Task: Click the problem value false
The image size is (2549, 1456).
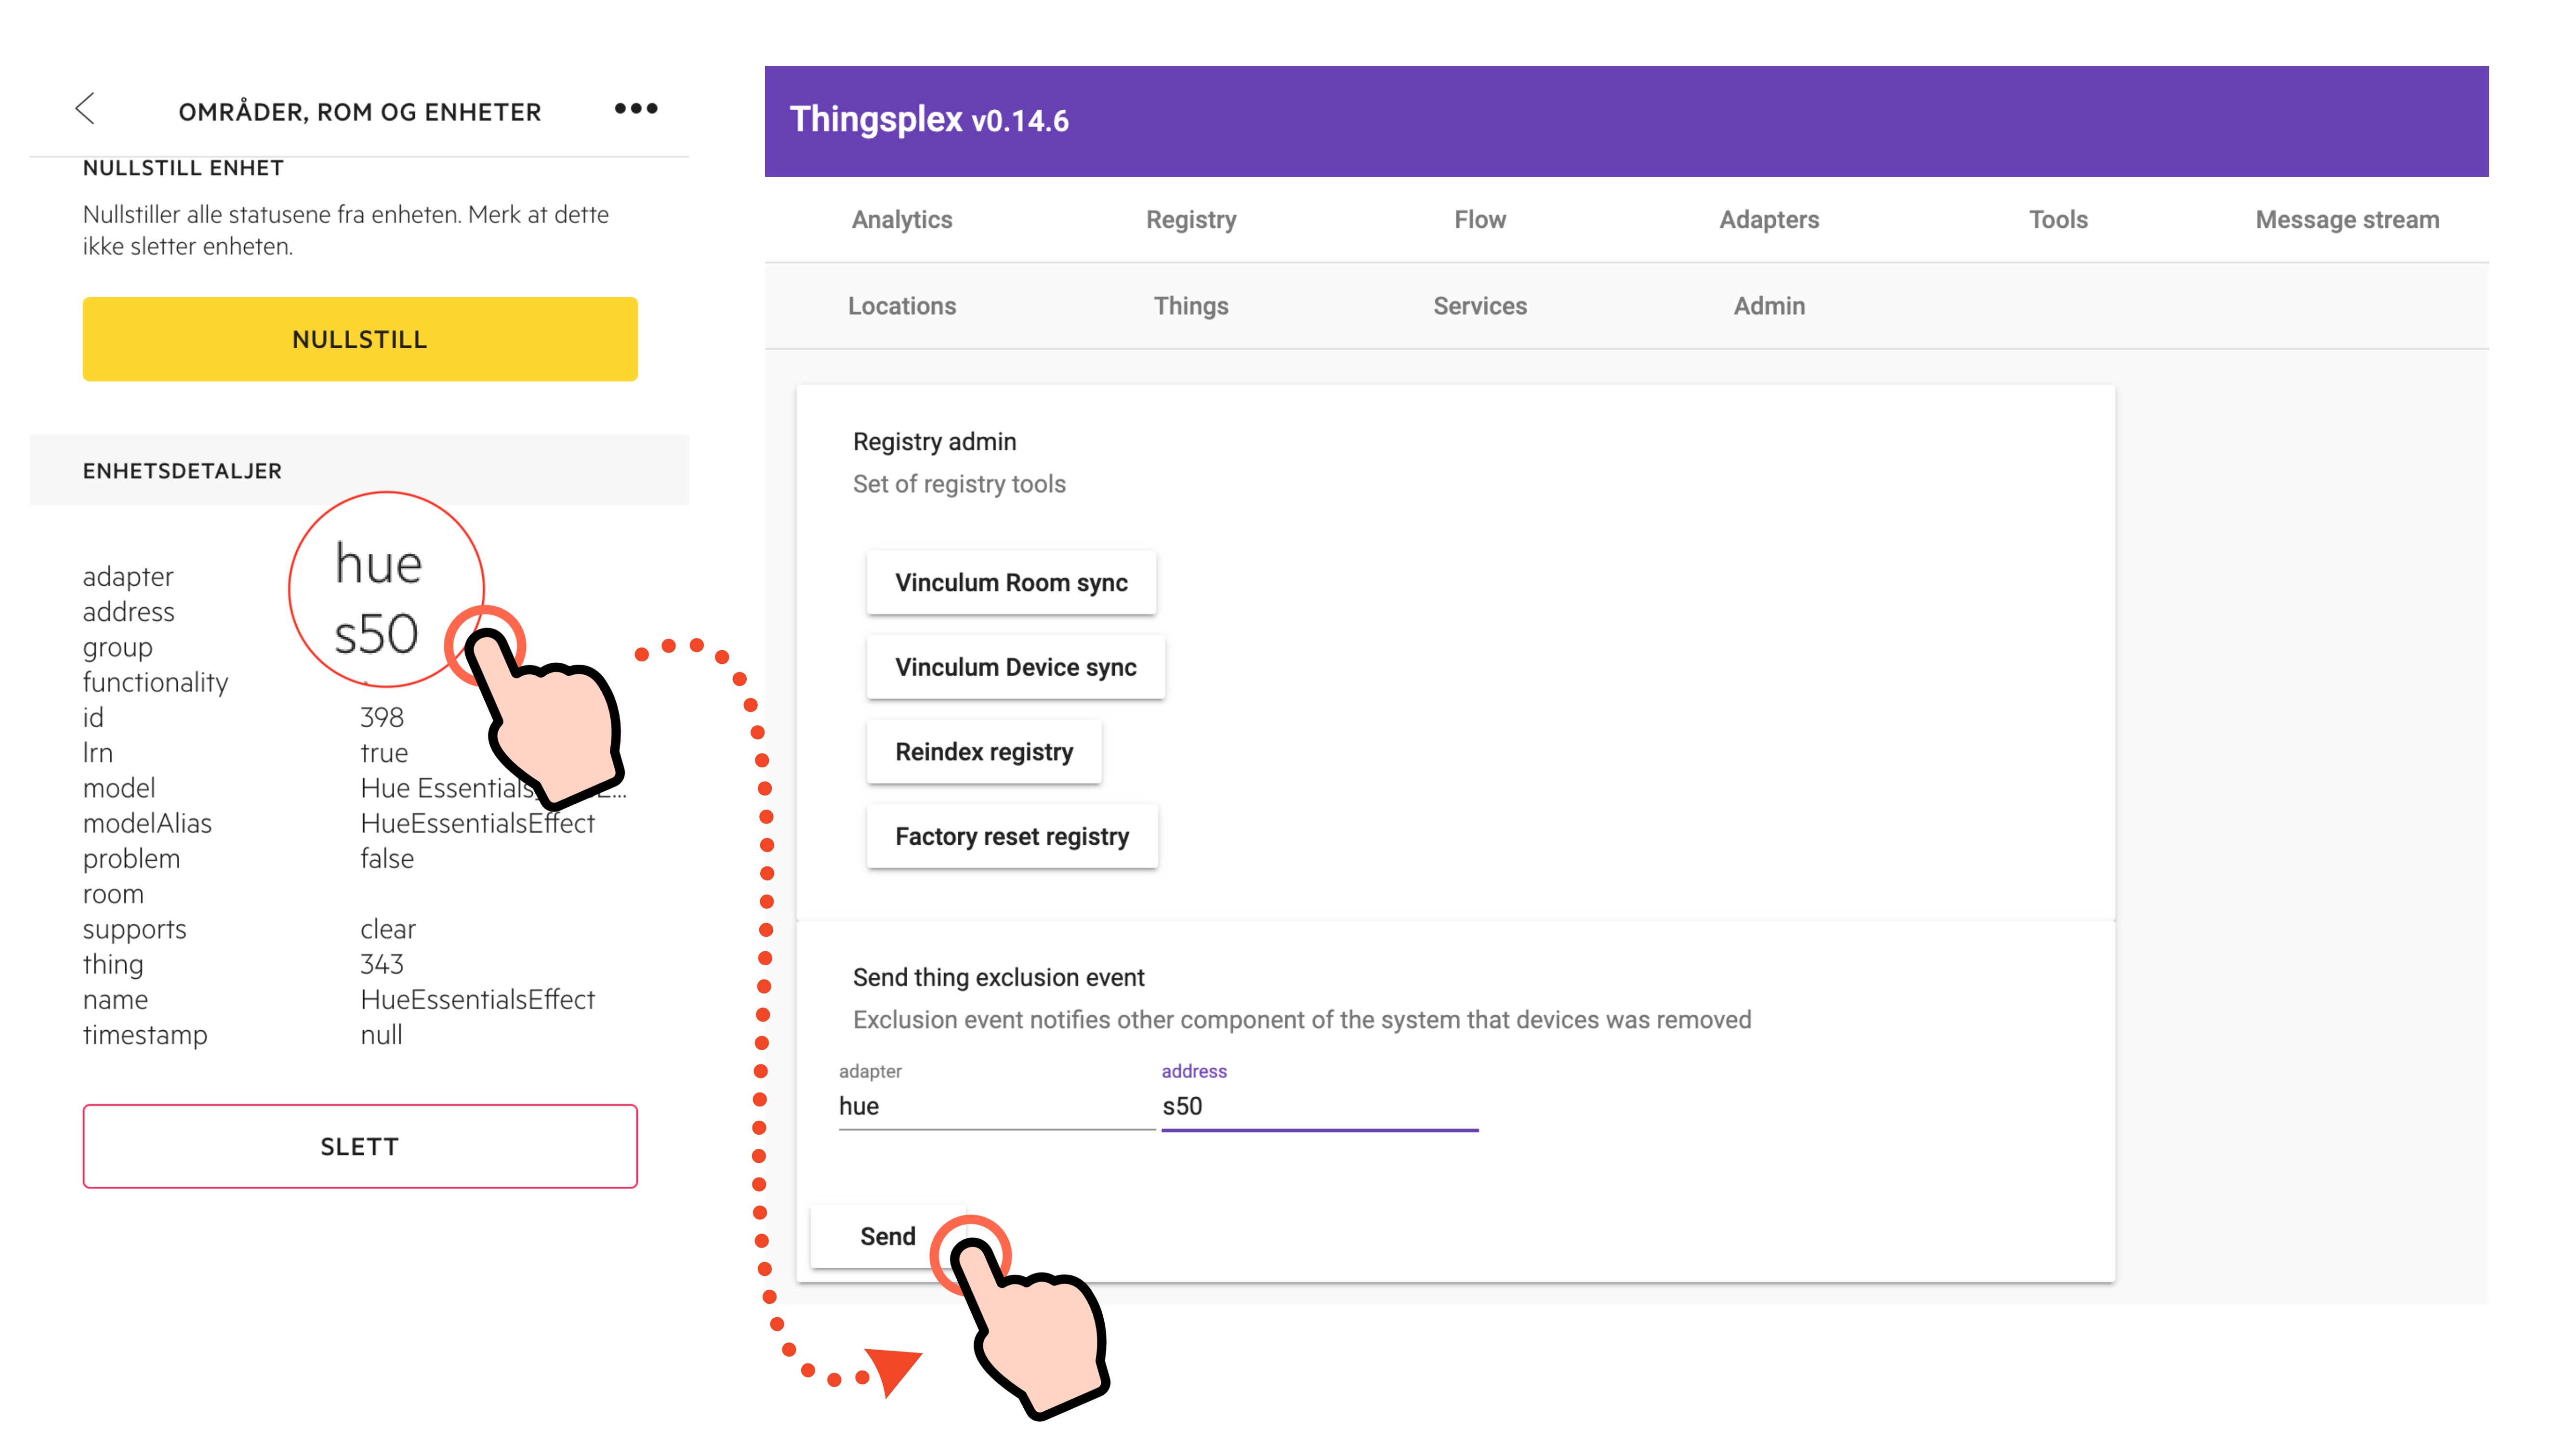Action: [x=387, y=859]
